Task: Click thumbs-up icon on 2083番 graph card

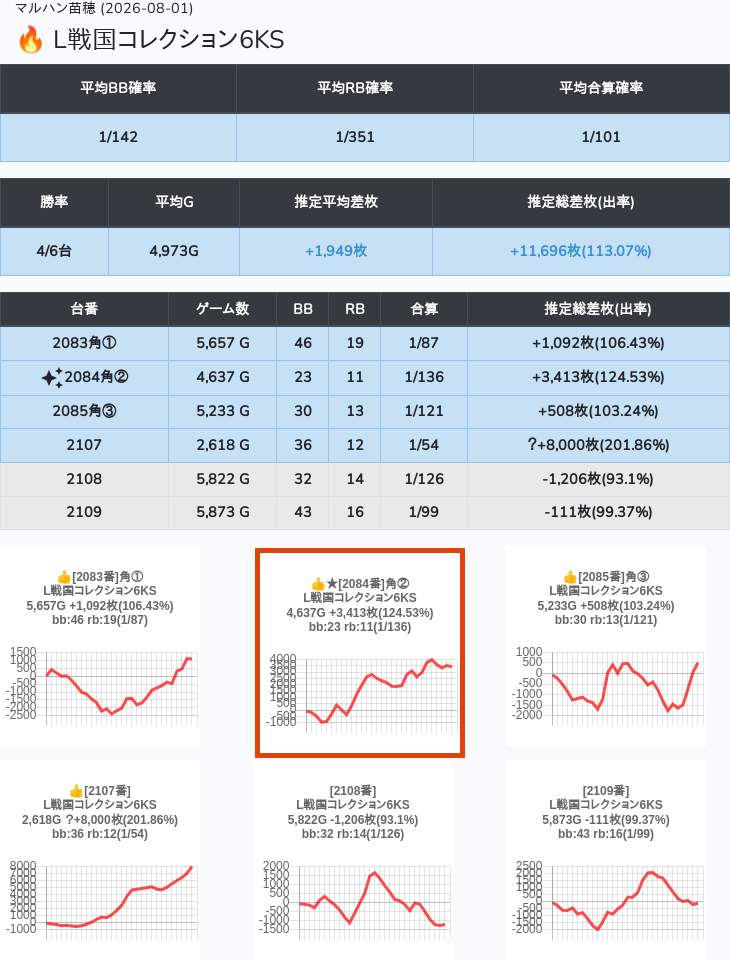Action: [64, 577]
